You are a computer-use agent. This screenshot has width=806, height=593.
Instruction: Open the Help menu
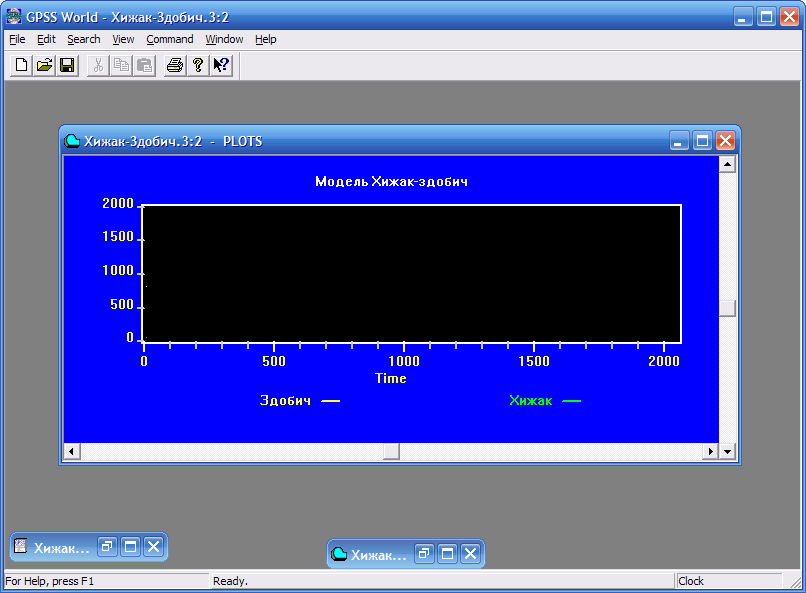click(x=266, y=39)
